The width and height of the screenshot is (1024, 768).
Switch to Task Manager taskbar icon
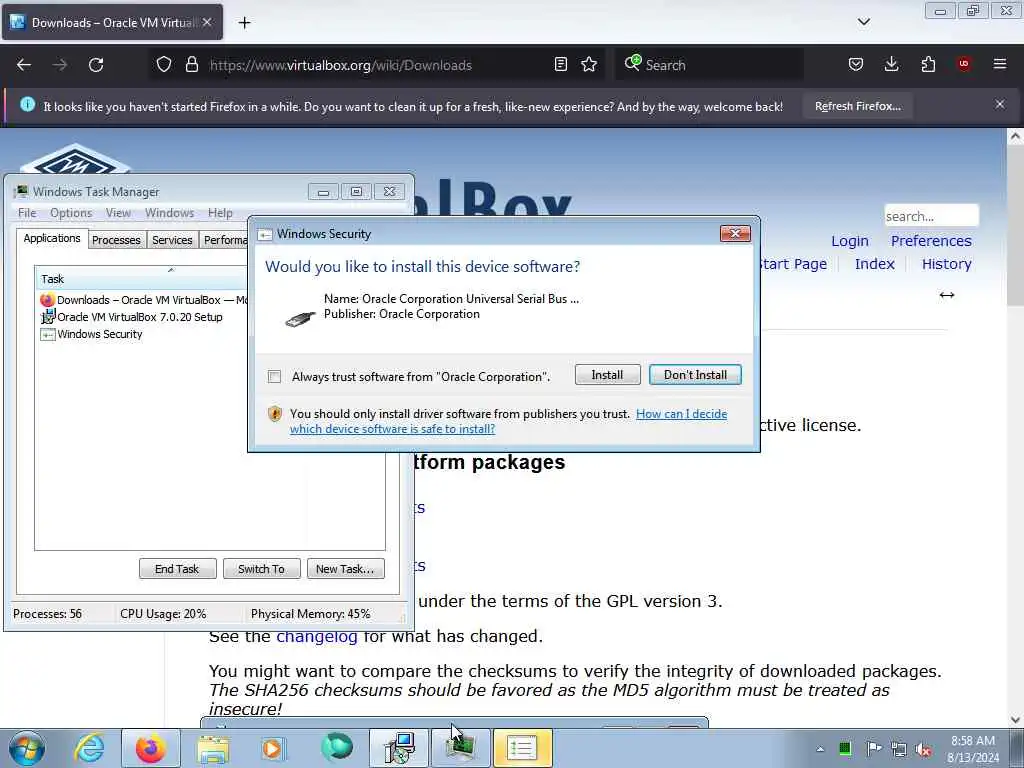coord(460,748)
